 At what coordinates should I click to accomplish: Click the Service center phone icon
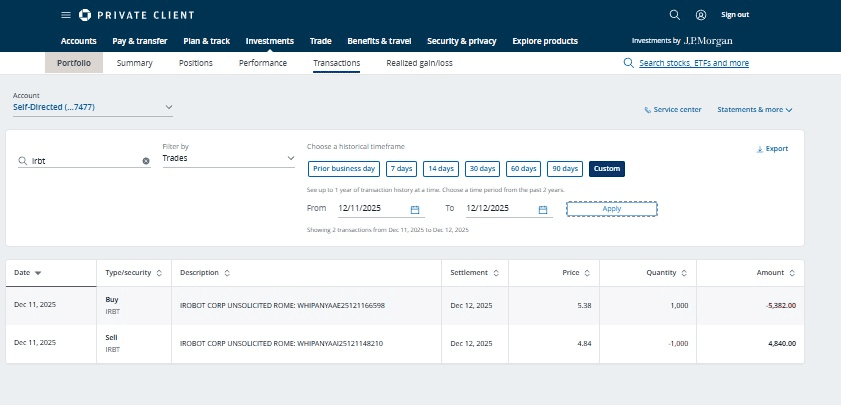tap(648, 109)
